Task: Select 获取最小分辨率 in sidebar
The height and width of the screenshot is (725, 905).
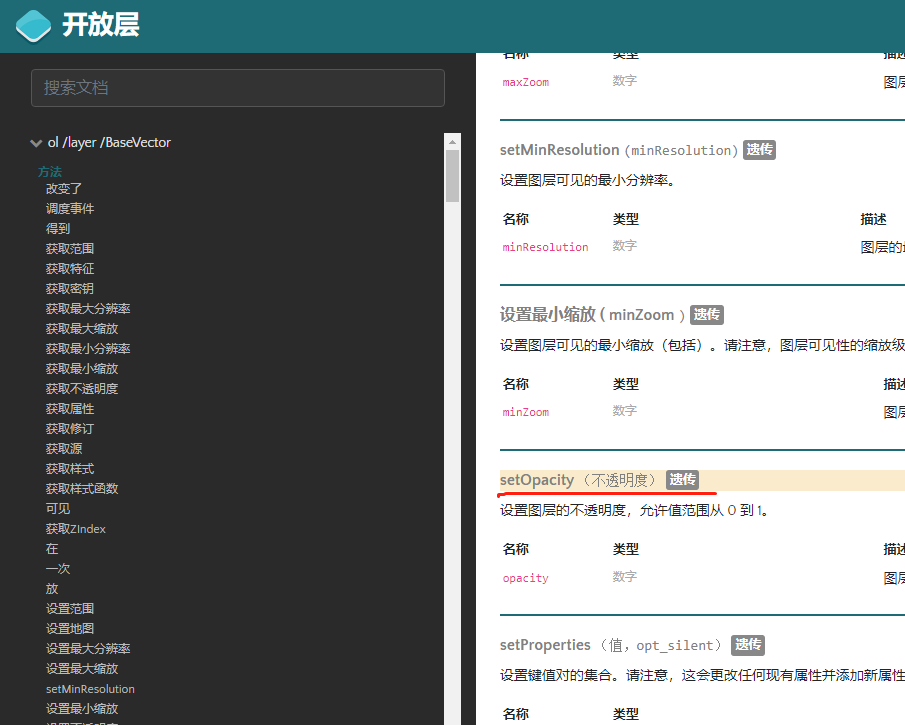Action: (88, 349)
